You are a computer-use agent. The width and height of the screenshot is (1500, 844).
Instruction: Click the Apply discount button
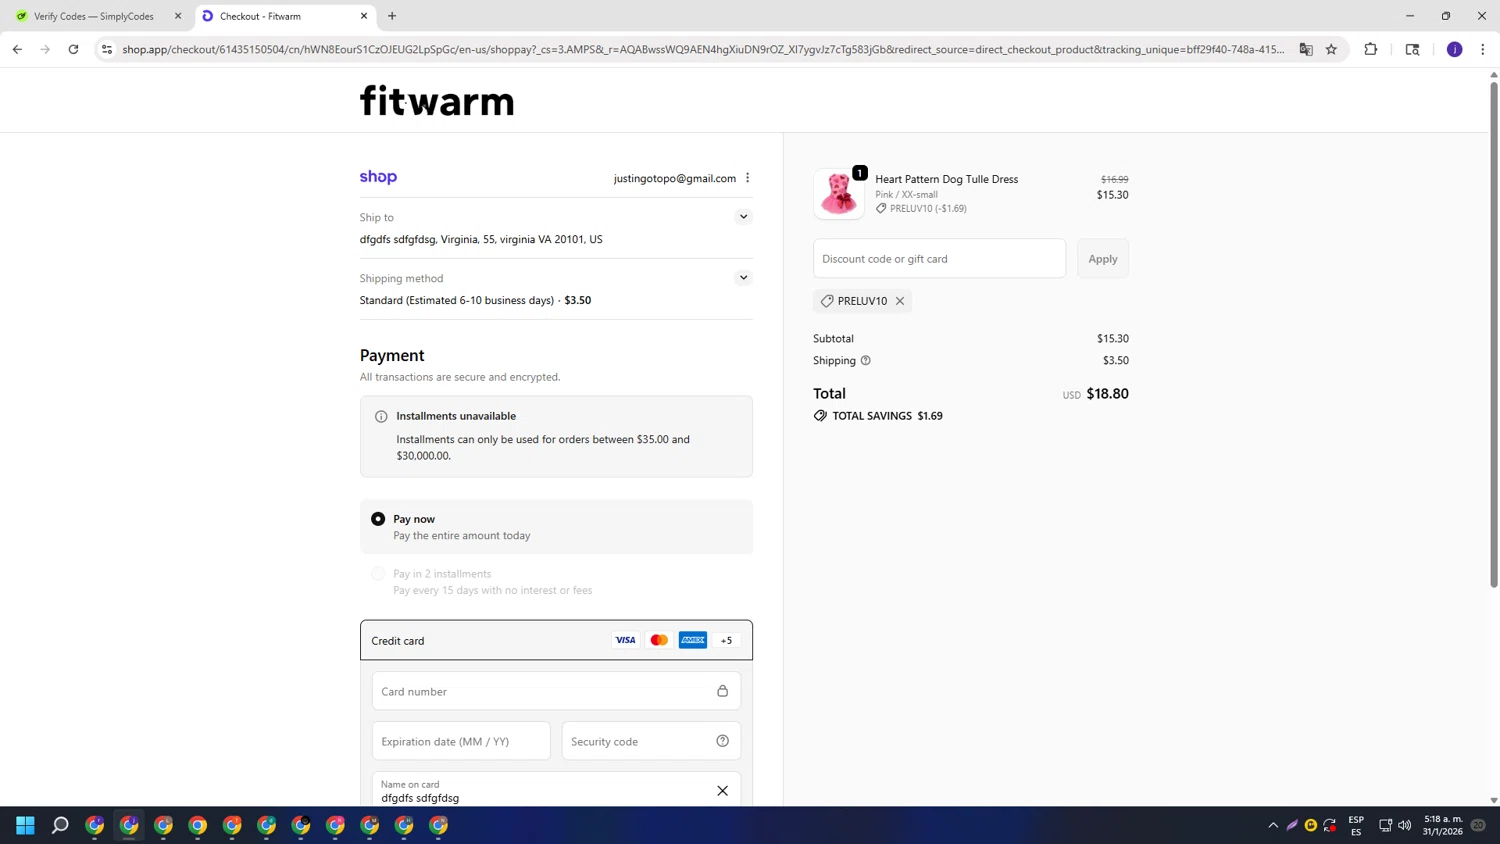click(1103, 258)
